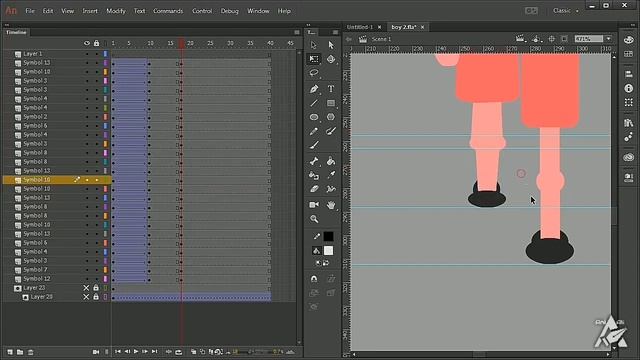Image resolution: width=640 pixels, height=360 pixels.
Task: Click the Center Stage icon
Action: tap(551, 39)
